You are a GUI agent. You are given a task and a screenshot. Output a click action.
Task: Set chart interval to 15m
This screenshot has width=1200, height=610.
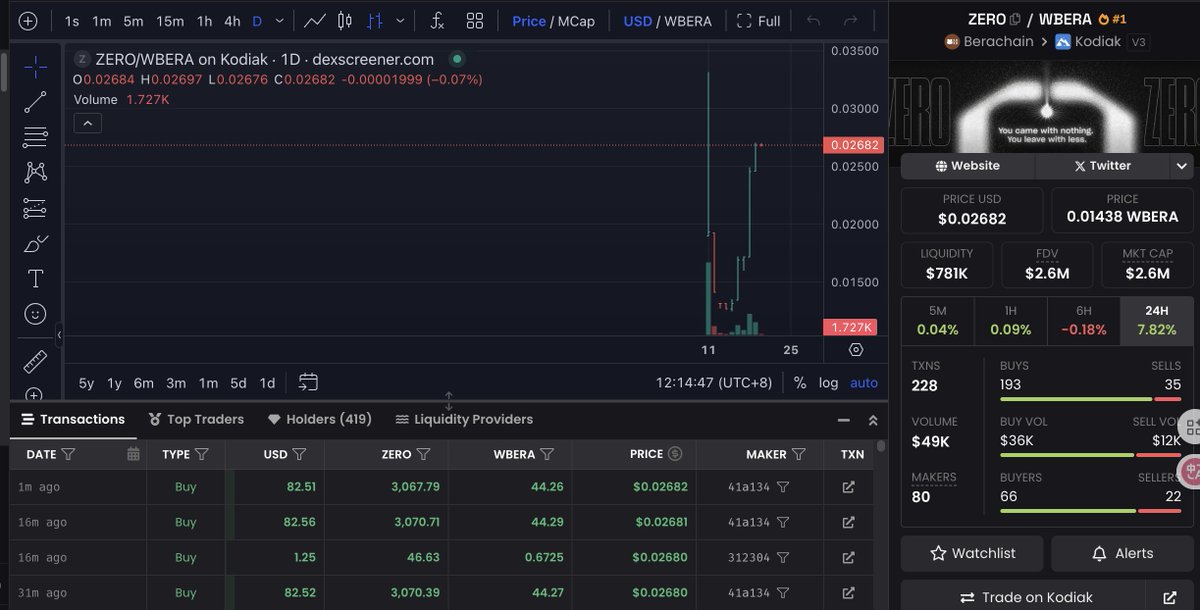(x=170, y=21)
